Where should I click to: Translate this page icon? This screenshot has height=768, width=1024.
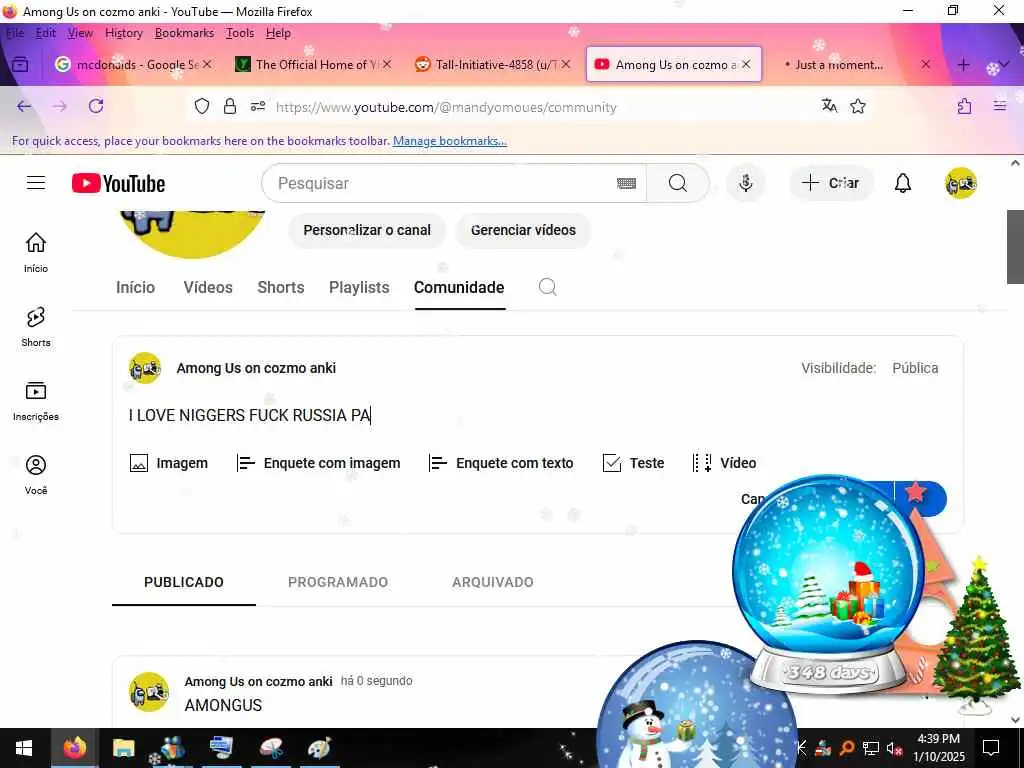(829, 106)
